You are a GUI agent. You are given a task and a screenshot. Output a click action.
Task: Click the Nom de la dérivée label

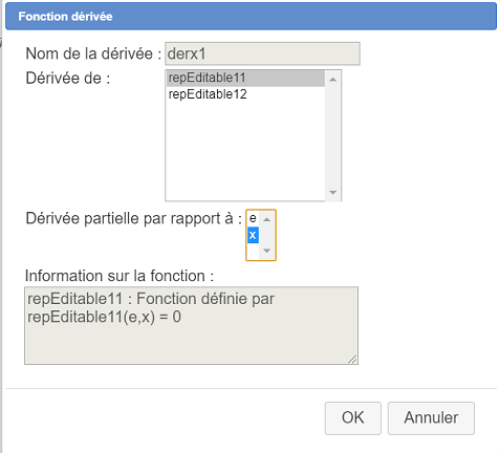[94, 54]
